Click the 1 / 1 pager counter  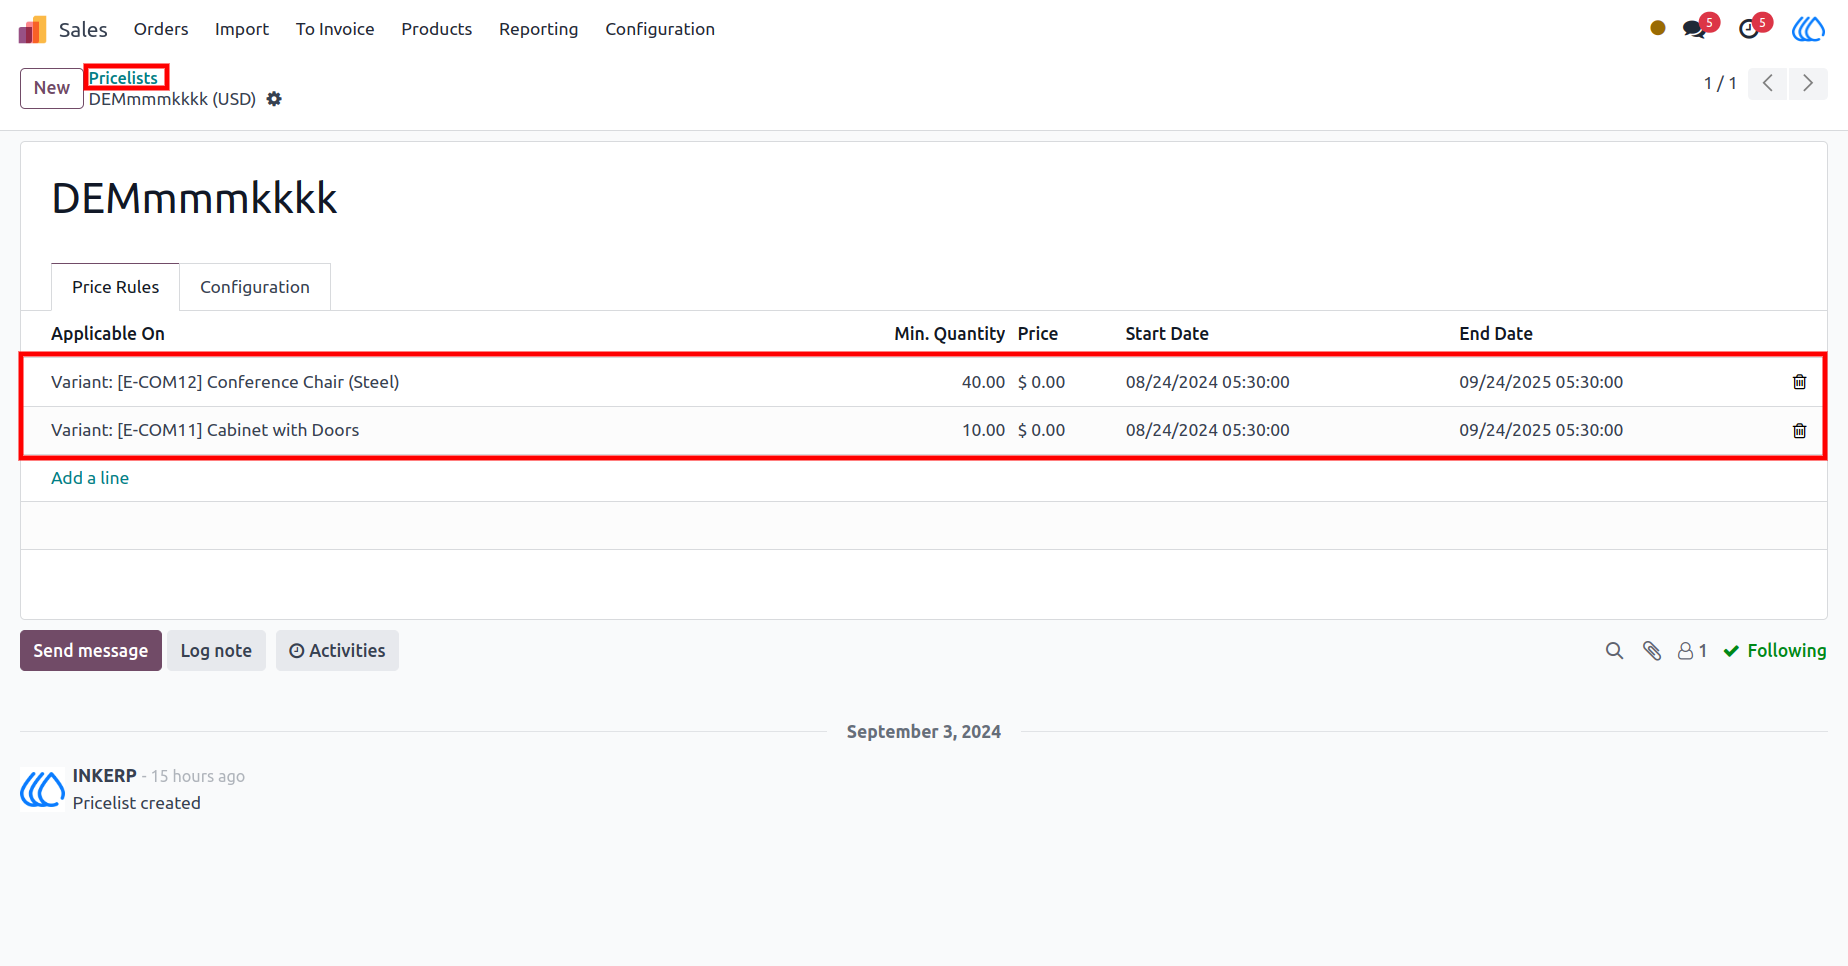pos(1720,83)
